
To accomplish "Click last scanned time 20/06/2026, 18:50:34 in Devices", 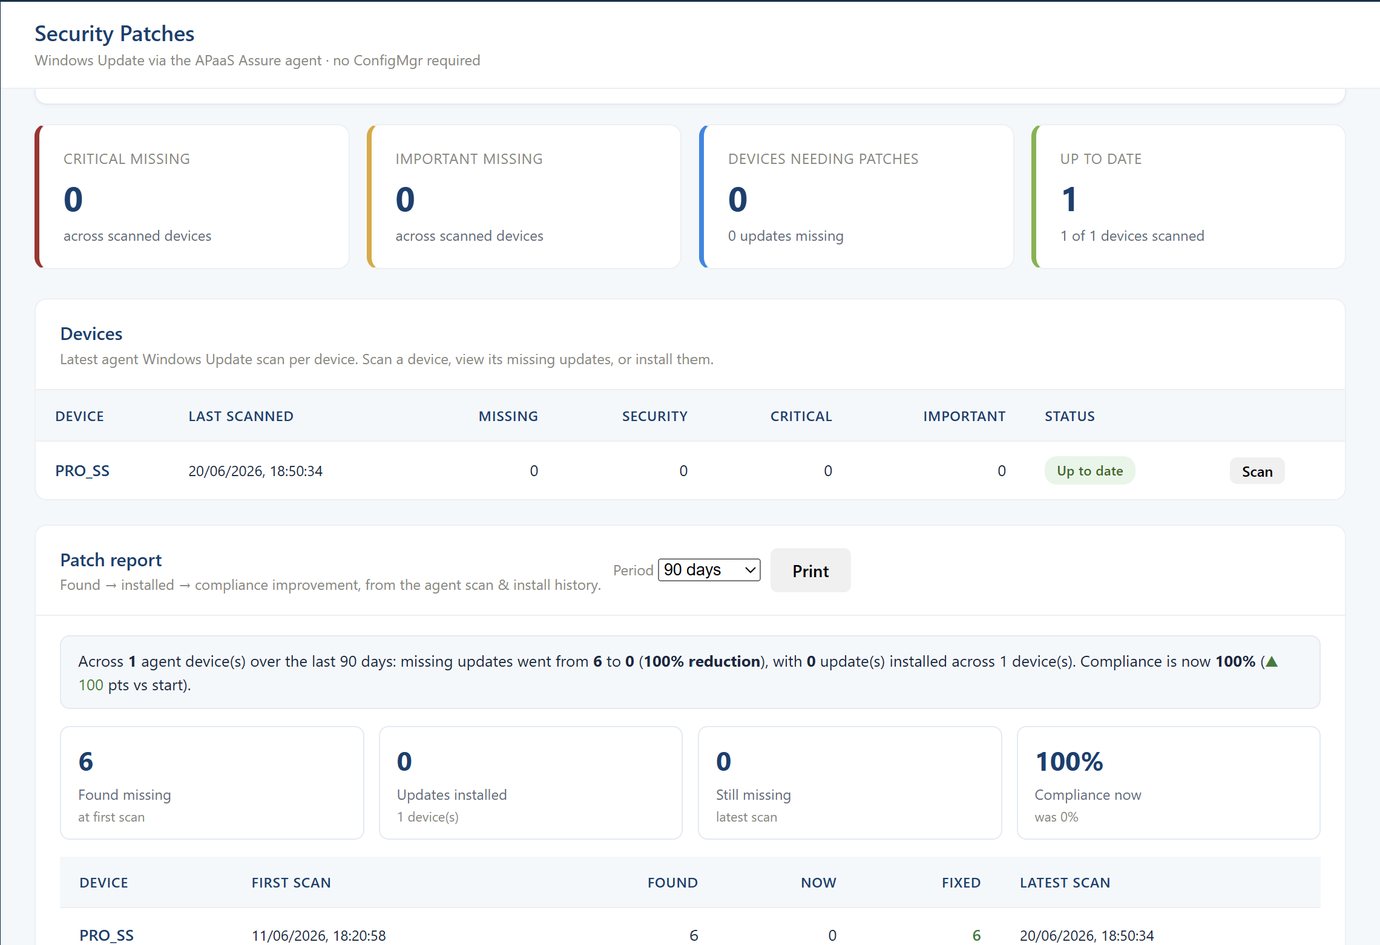I will click(x=255, y=471).
